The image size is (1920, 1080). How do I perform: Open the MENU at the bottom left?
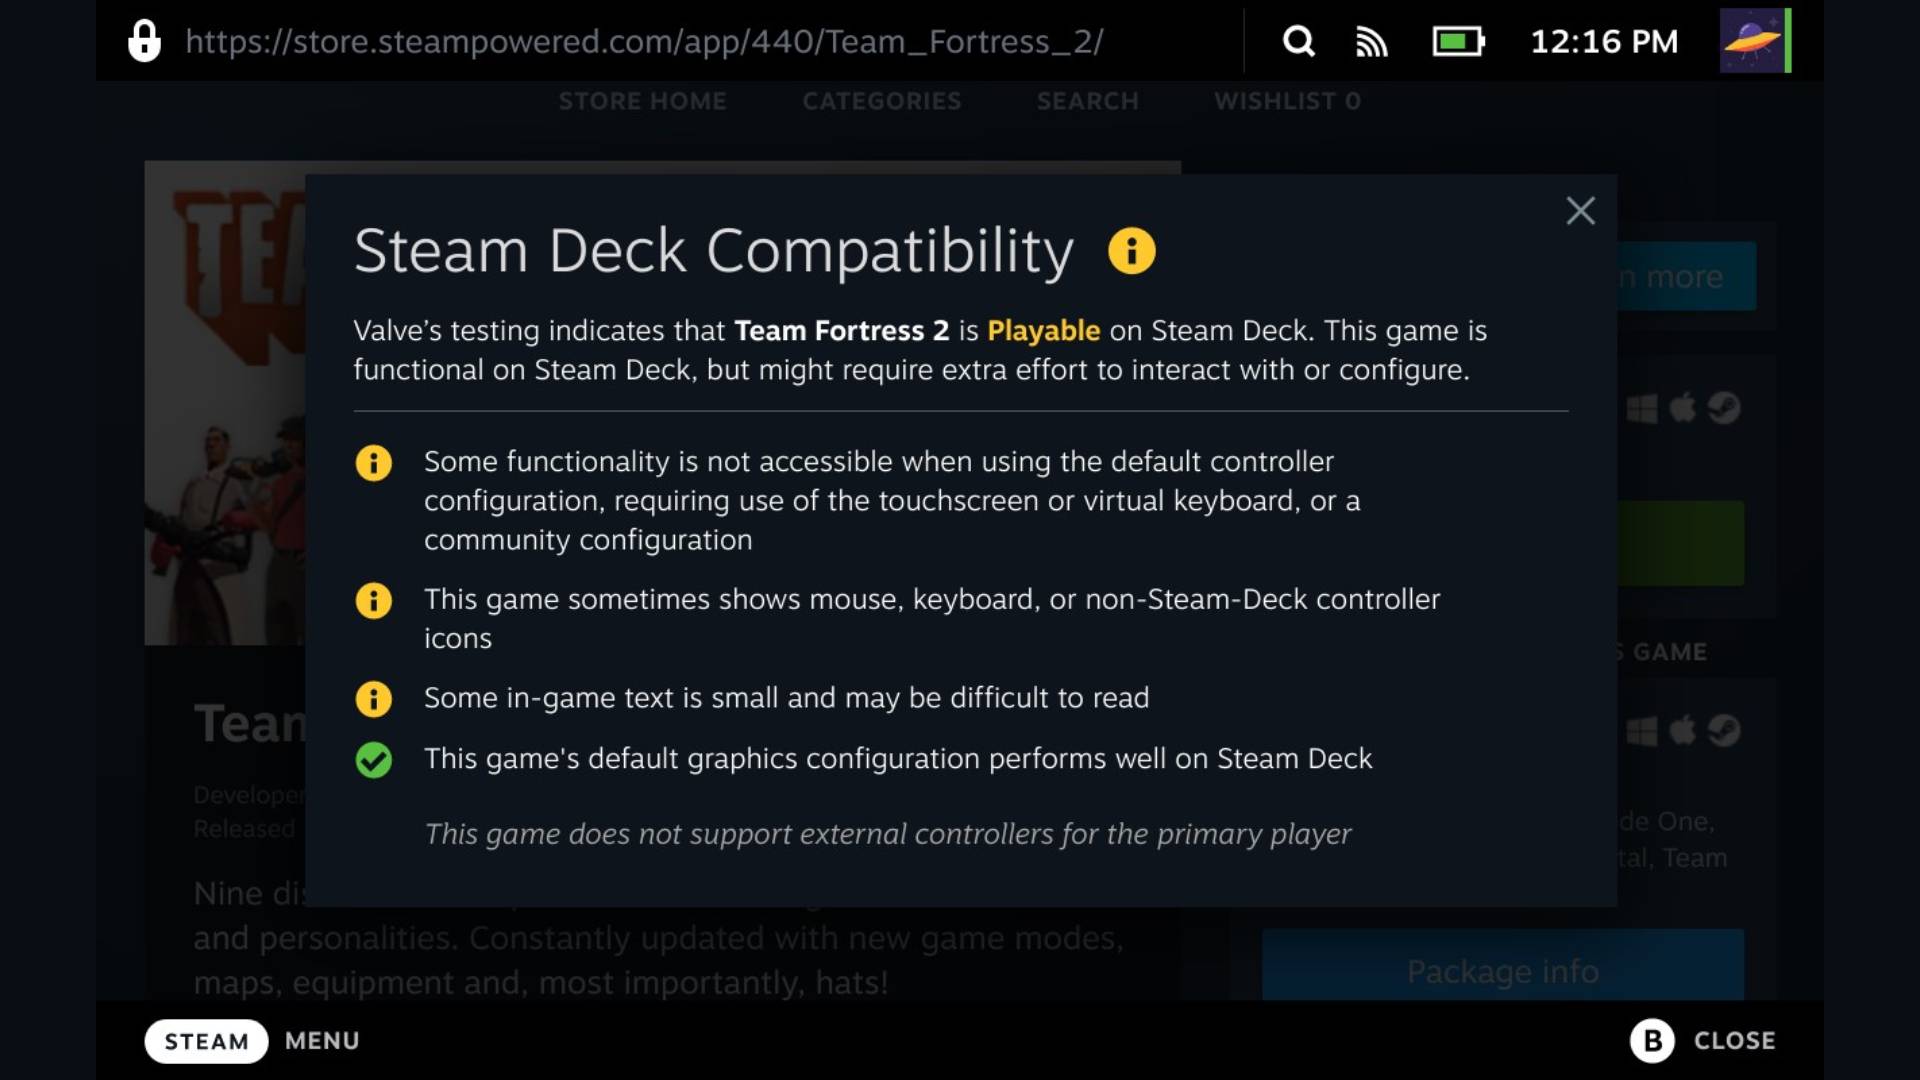[x=321, y=1040]
